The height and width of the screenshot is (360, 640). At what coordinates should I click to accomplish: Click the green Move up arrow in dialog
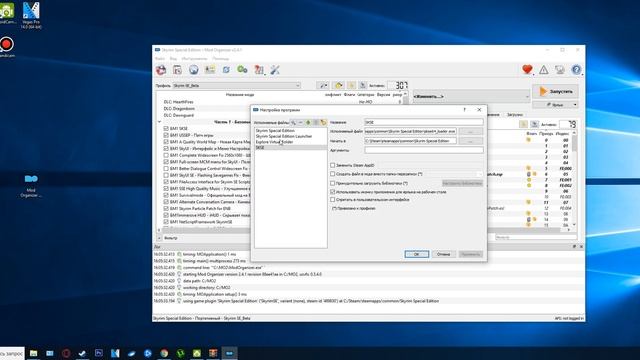308,122
